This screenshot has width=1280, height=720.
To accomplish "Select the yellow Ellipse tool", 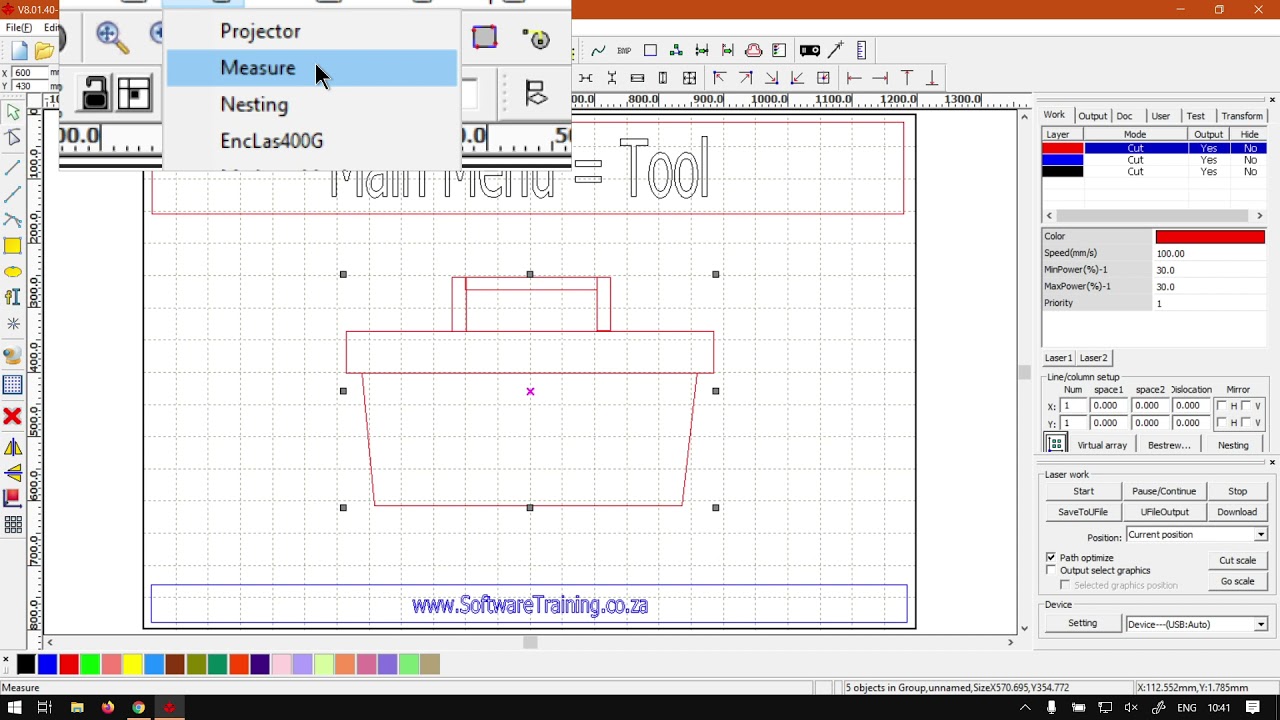I will (x=13, y=272).
